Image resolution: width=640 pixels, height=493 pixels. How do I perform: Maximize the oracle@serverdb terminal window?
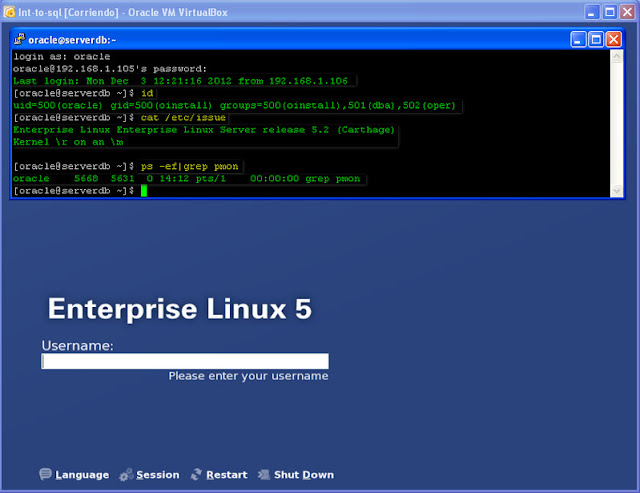[596, 40]
